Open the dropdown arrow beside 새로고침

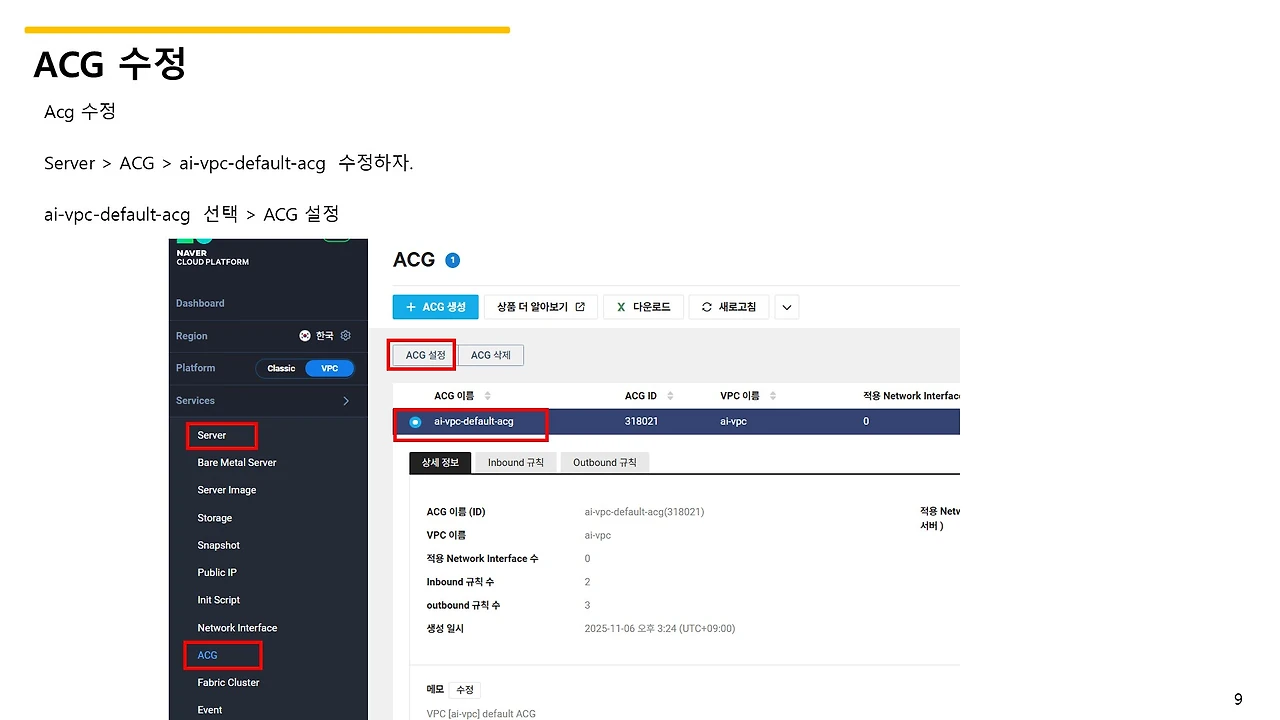786,306
